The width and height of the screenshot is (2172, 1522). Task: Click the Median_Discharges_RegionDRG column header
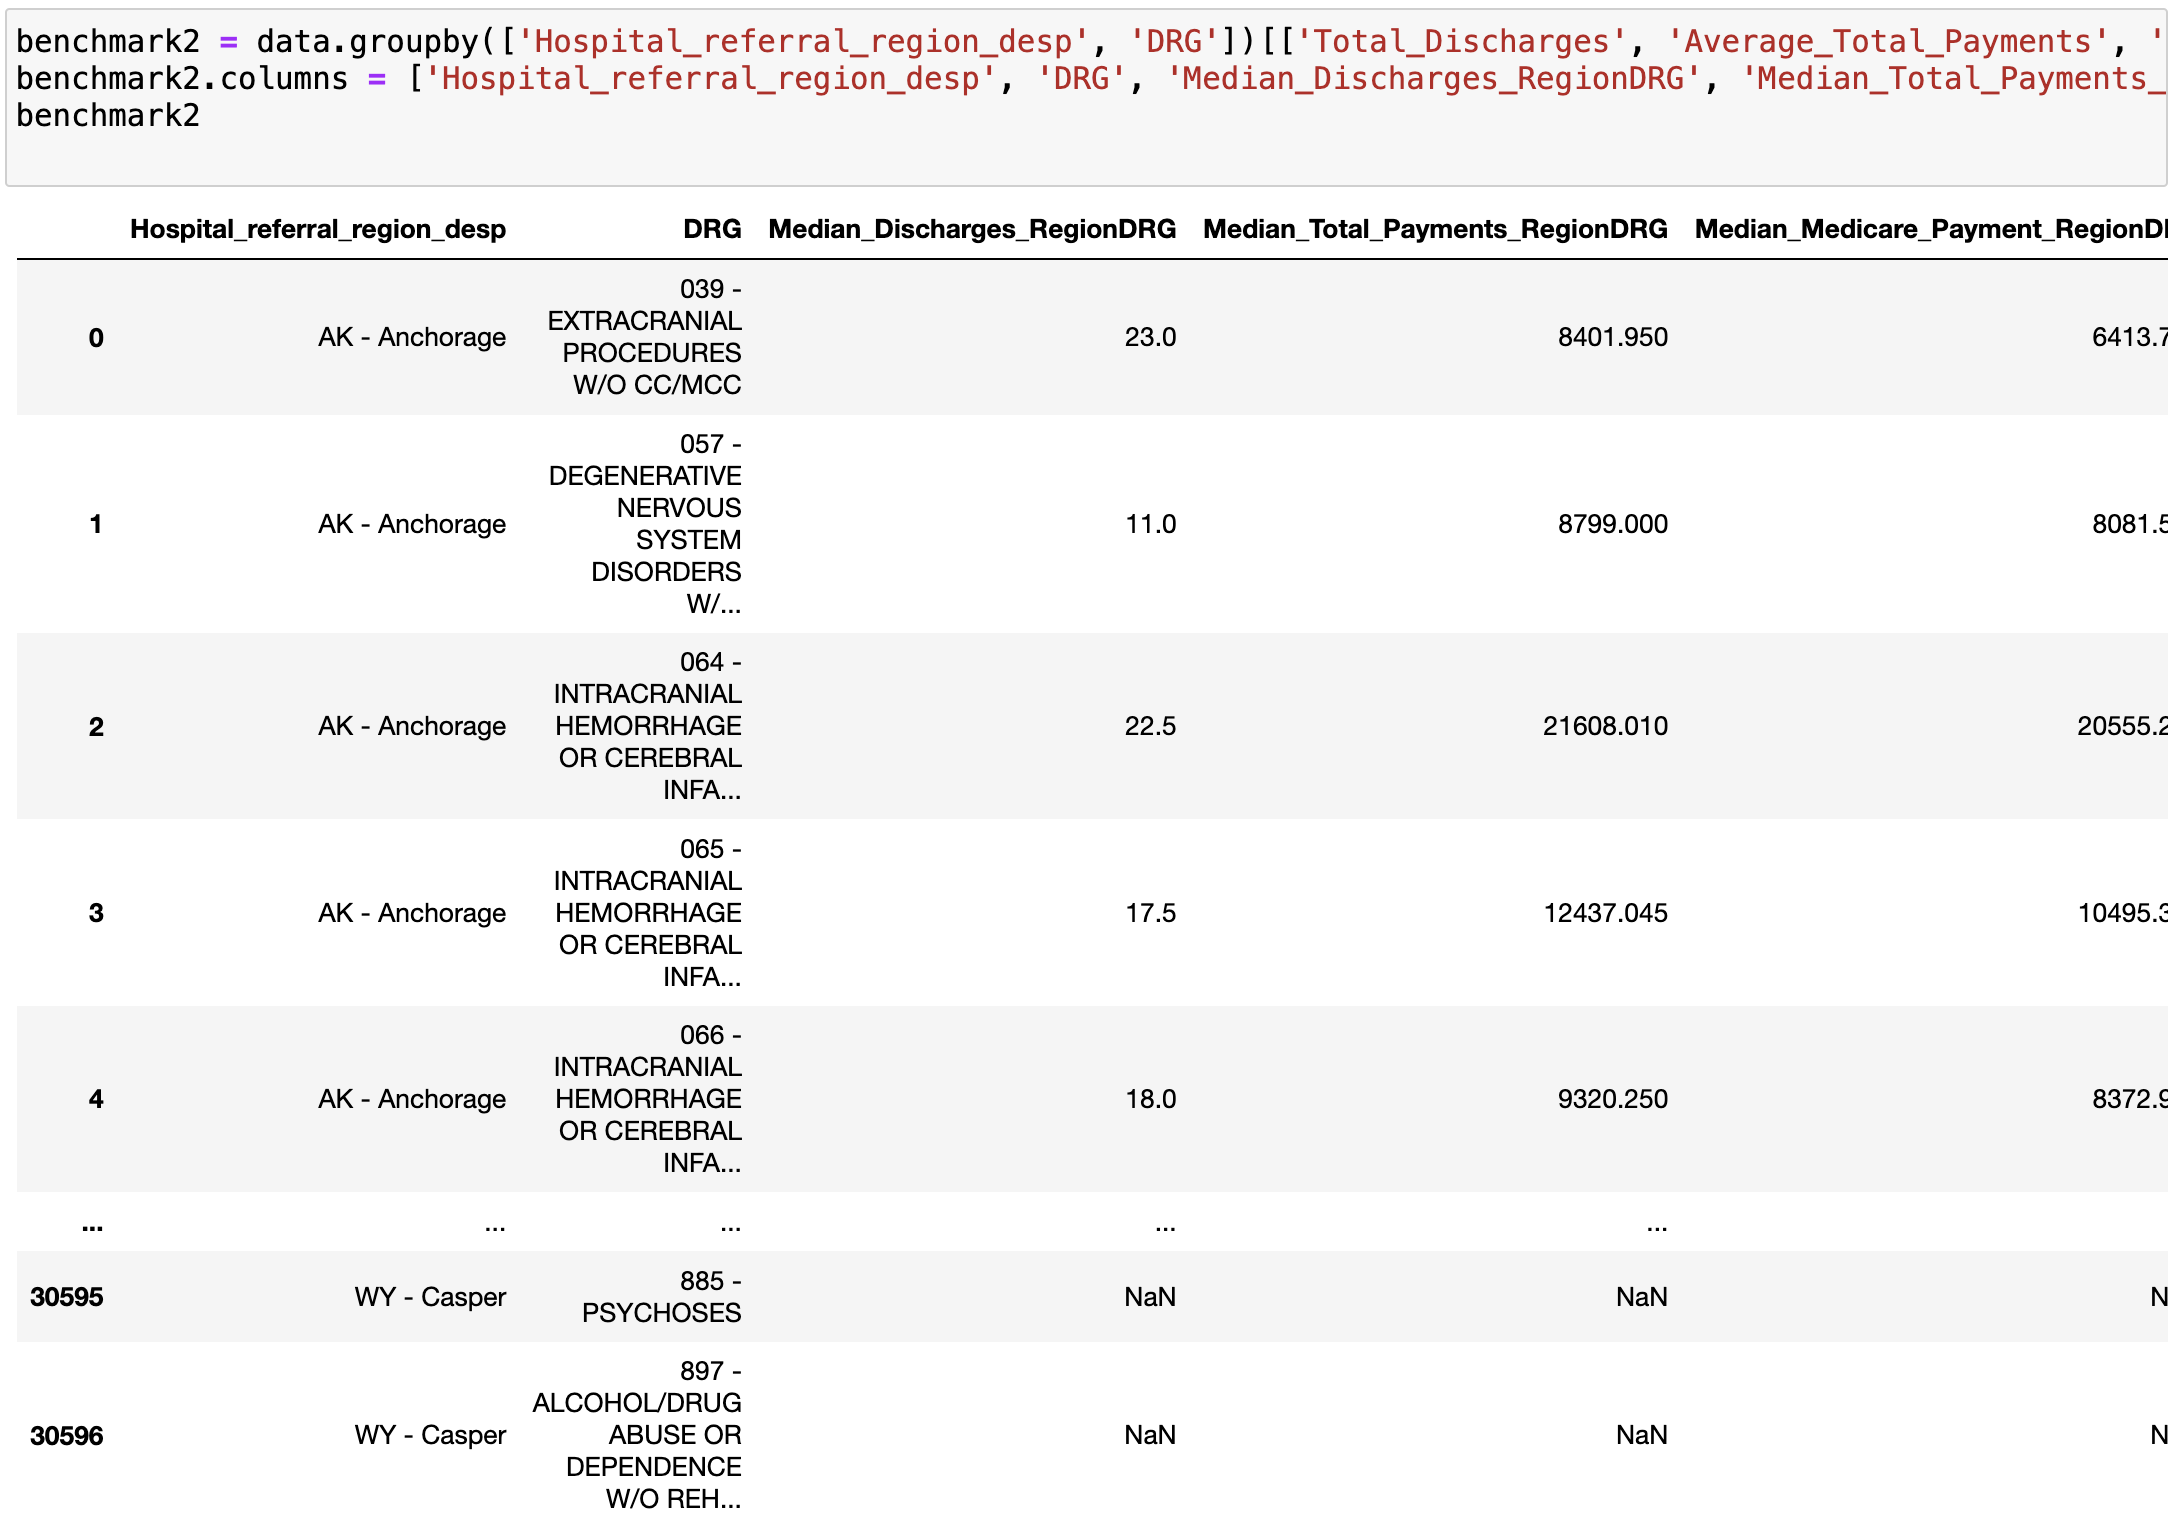tap(971, 229)
